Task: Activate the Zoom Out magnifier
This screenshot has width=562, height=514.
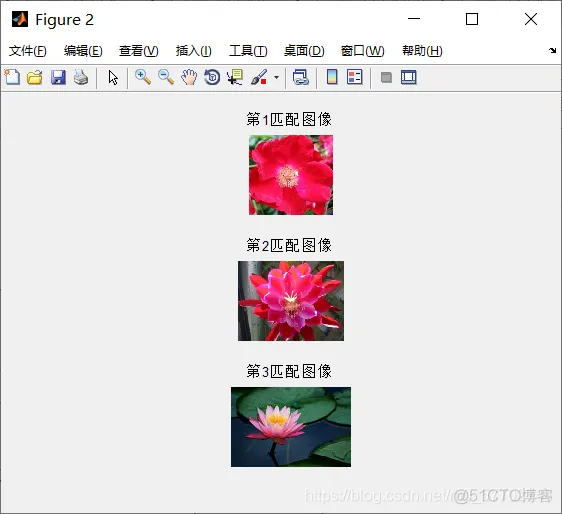Action: click(x=166, y=77)
